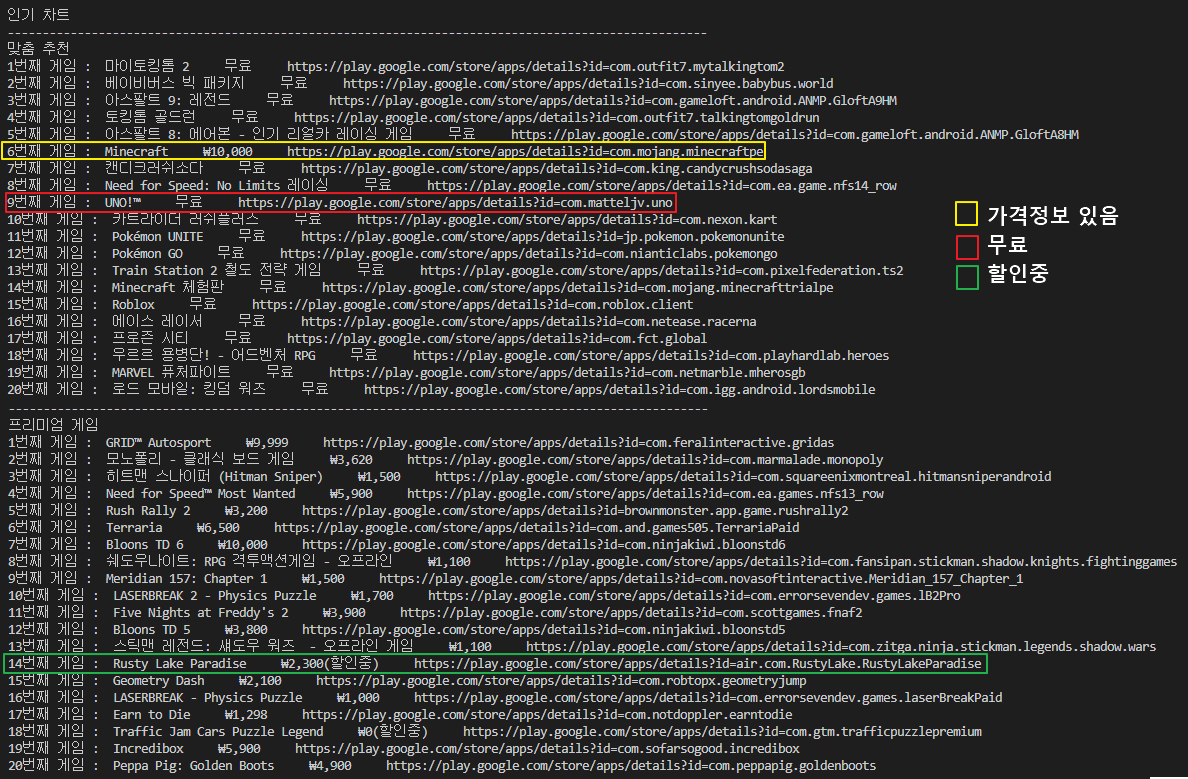Image resolution: width=1188 pixels, height=779 pixels.
Task: Click the 'Pokémon GO' game name
Action: [x=147, y=254]
